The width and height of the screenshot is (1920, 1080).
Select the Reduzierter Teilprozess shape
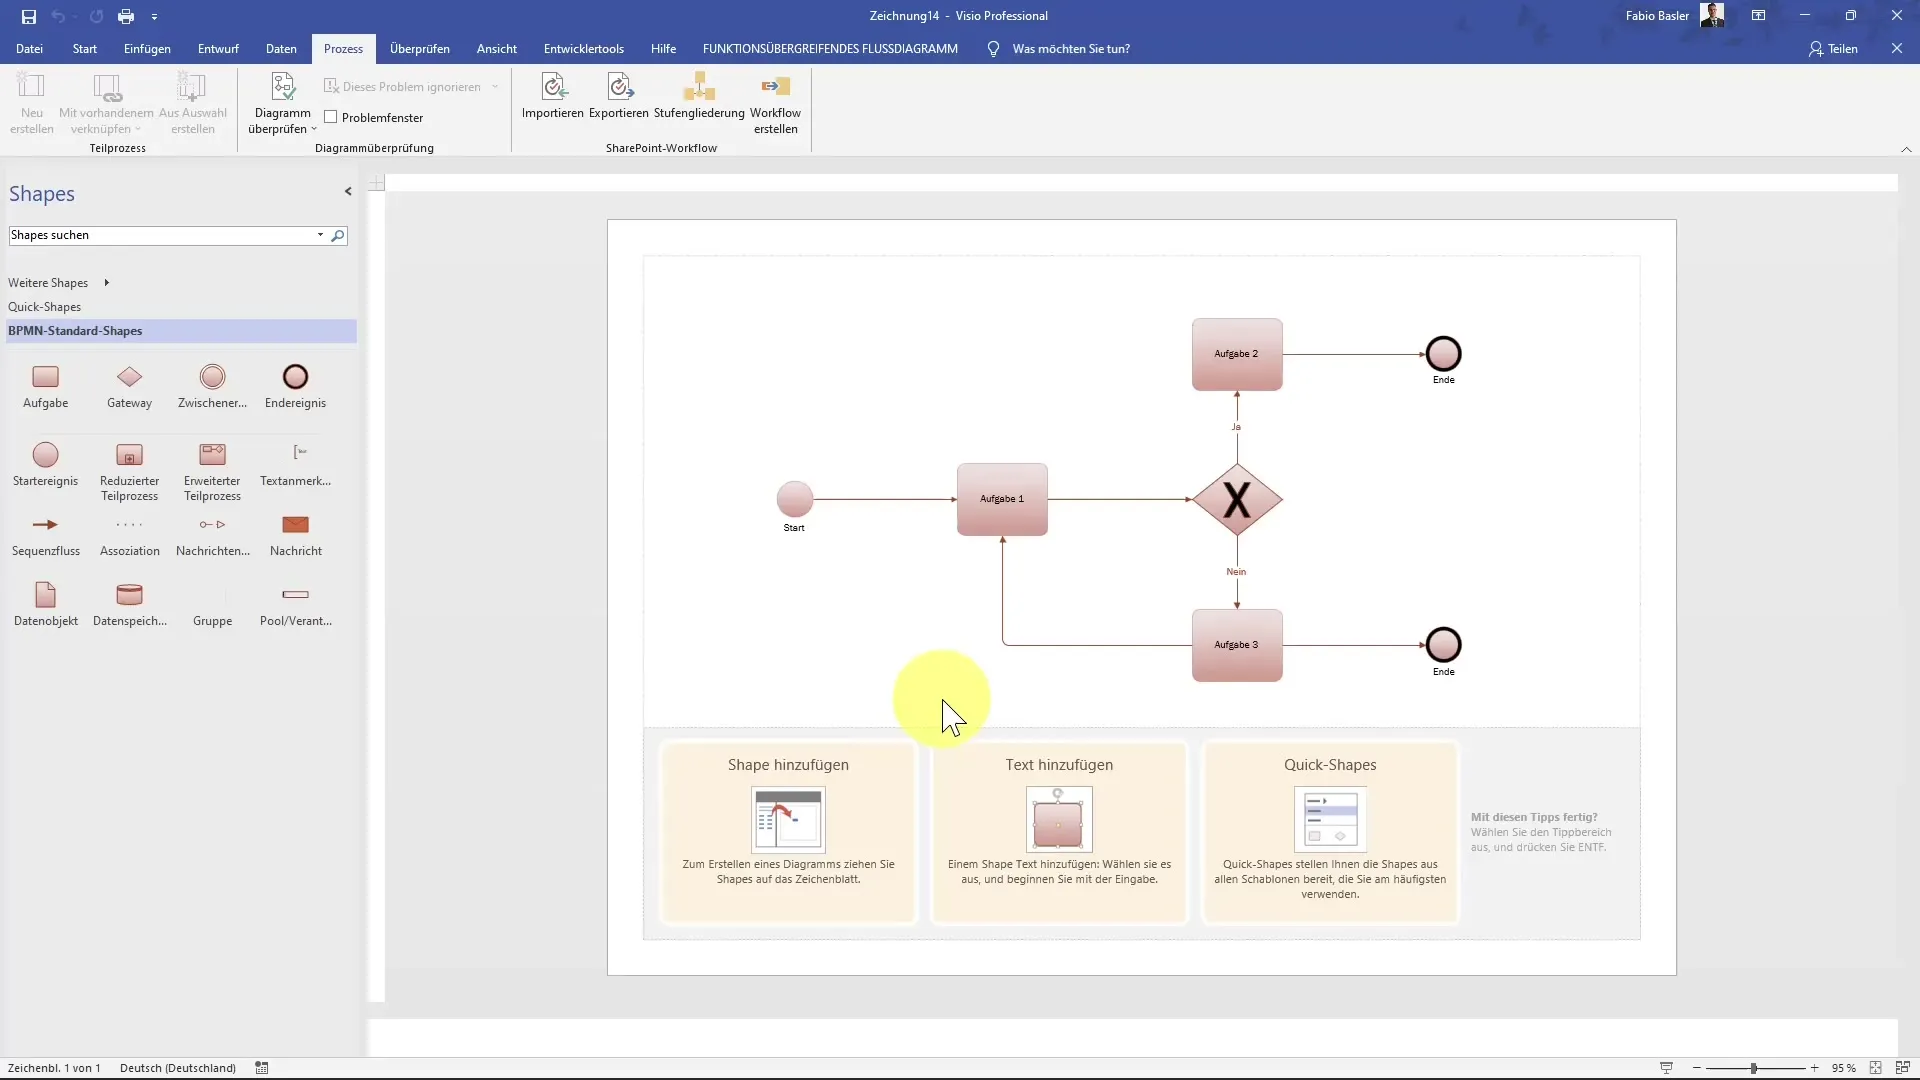pyautogui.click(x=129, y=470)
